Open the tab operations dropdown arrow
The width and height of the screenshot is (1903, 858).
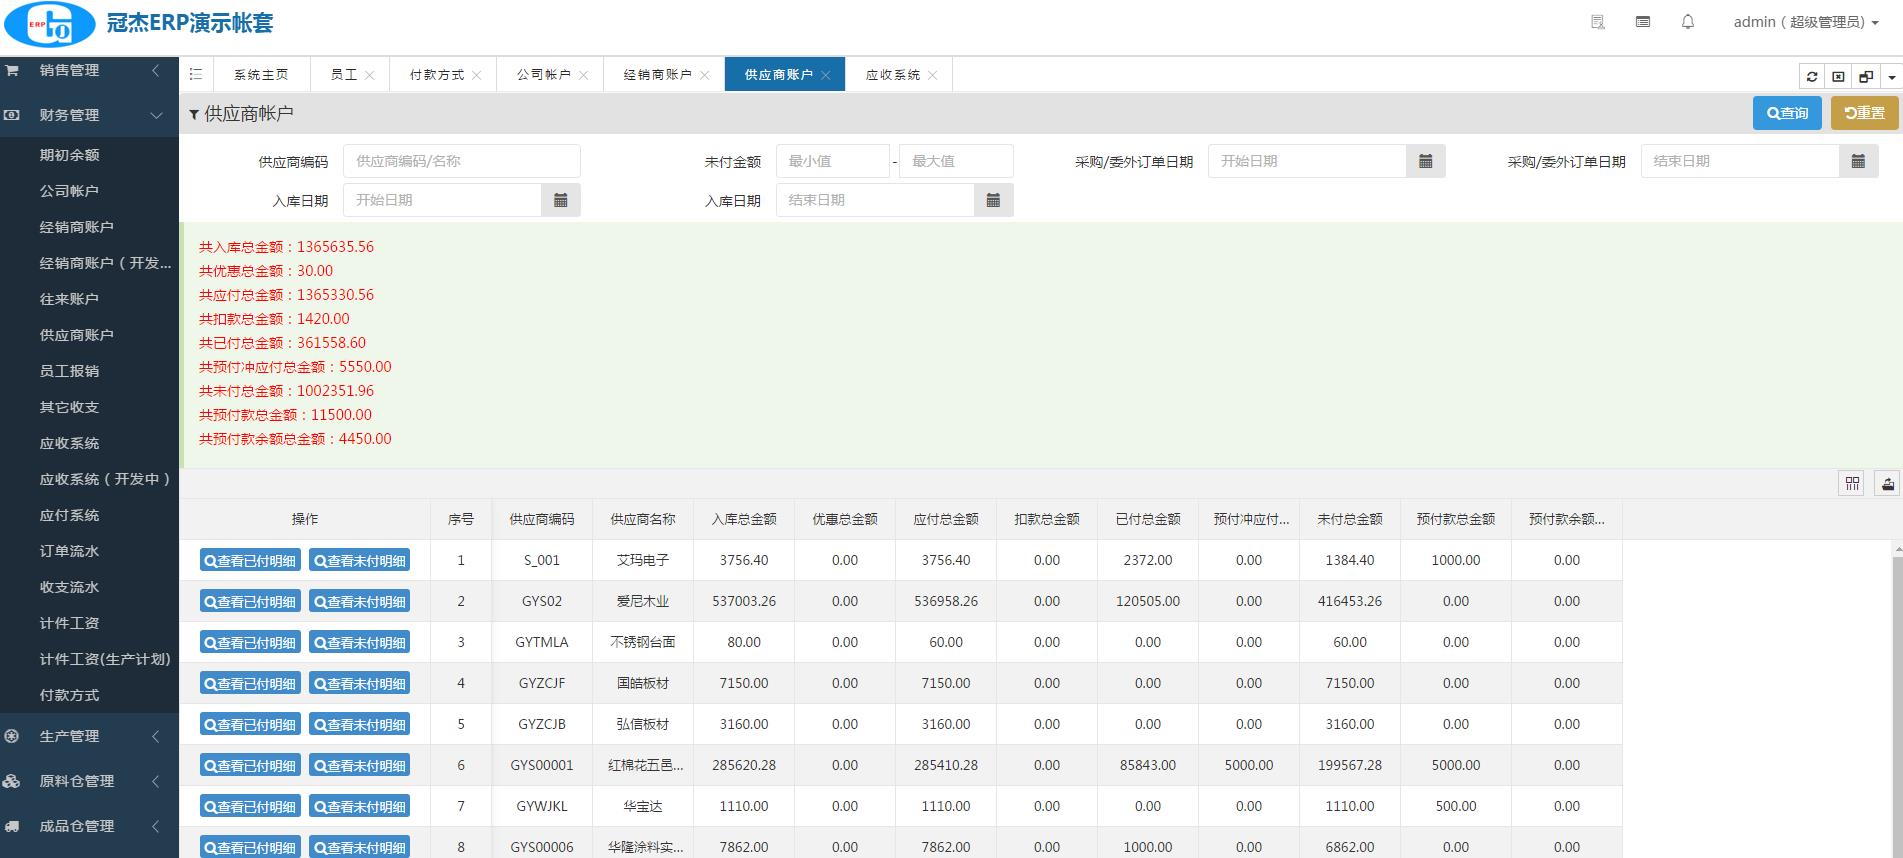pos(1891,77)
